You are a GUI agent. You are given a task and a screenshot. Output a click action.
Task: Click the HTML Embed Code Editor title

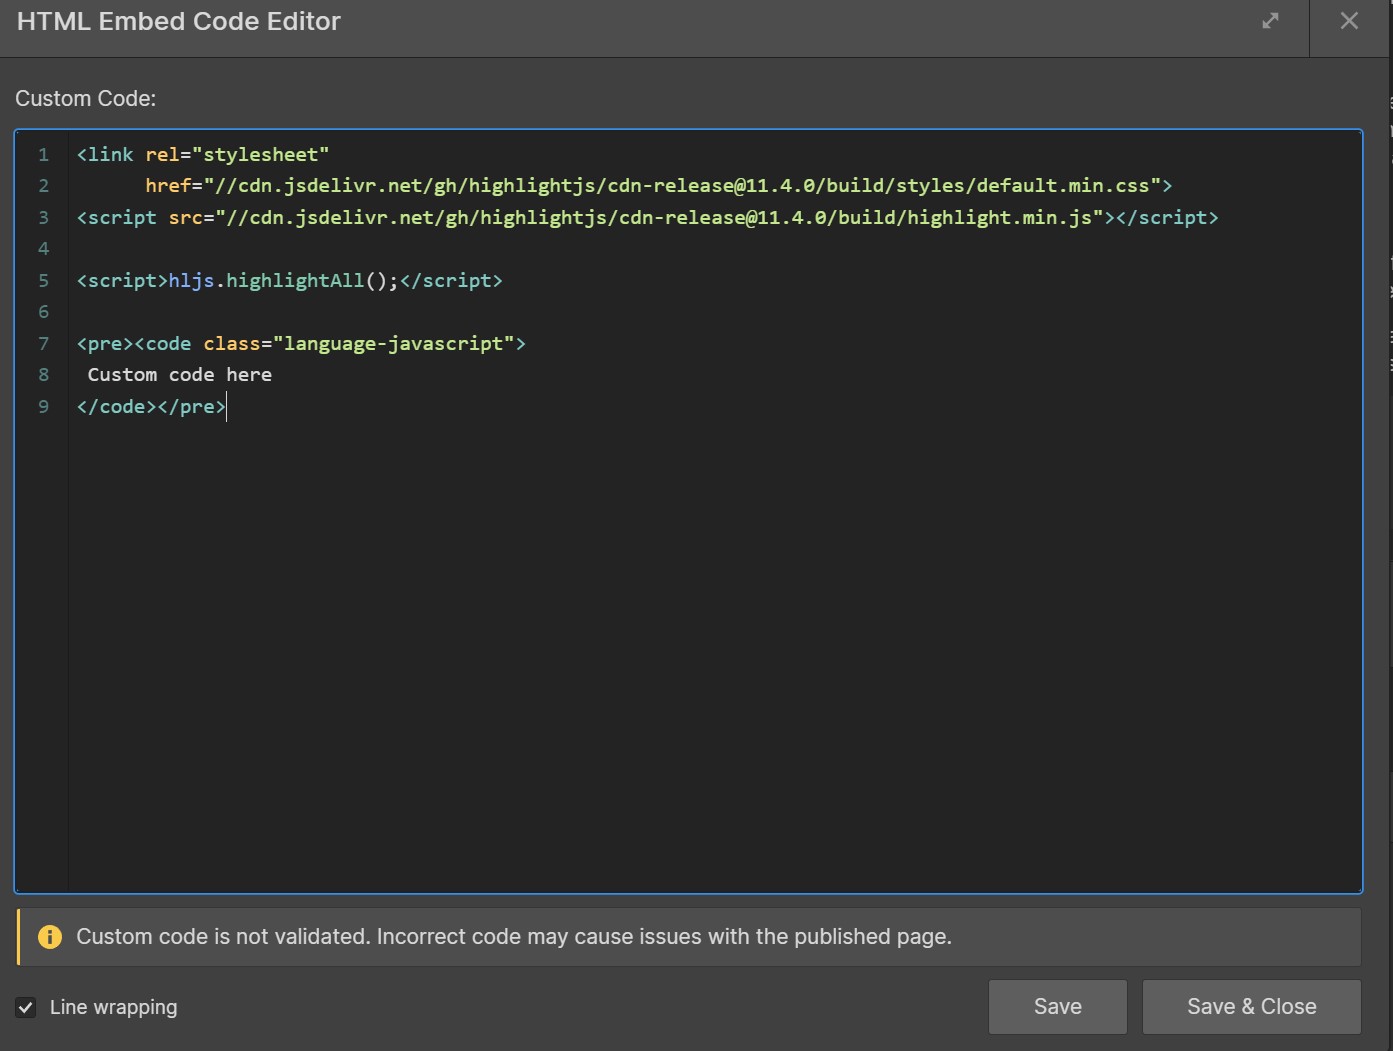coord(179,21)
